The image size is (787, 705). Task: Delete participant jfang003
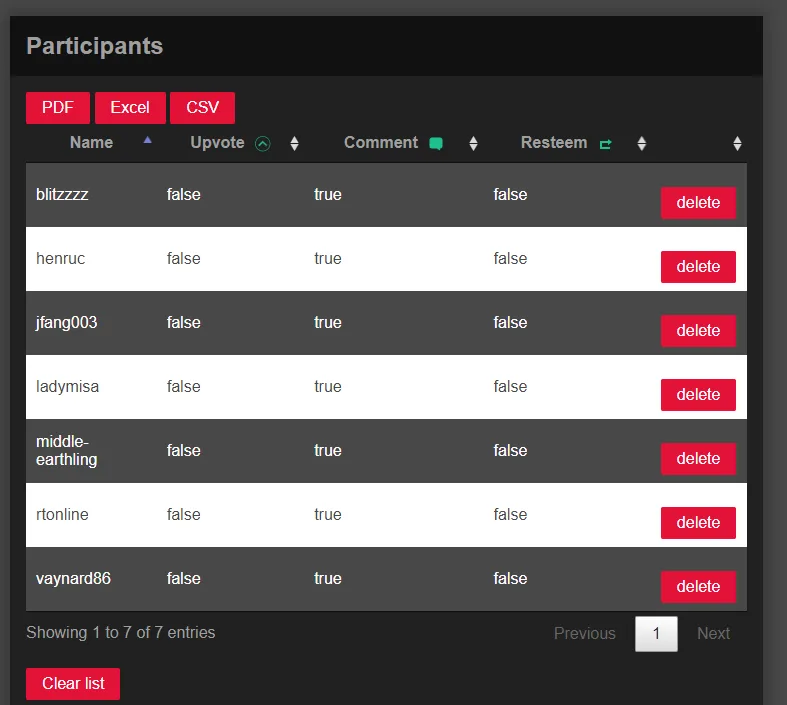coord(698,331)
